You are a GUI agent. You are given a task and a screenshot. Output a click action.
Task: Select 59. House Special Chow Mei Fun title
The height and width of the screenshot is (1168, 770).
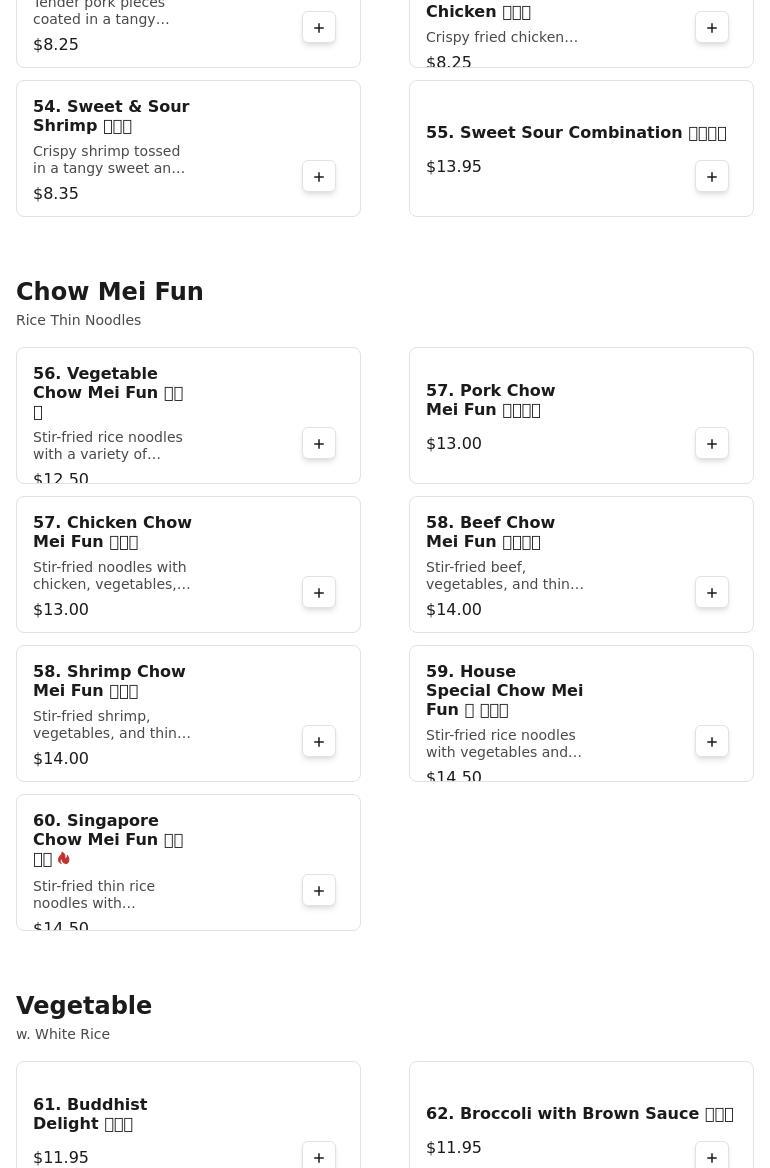504,690
